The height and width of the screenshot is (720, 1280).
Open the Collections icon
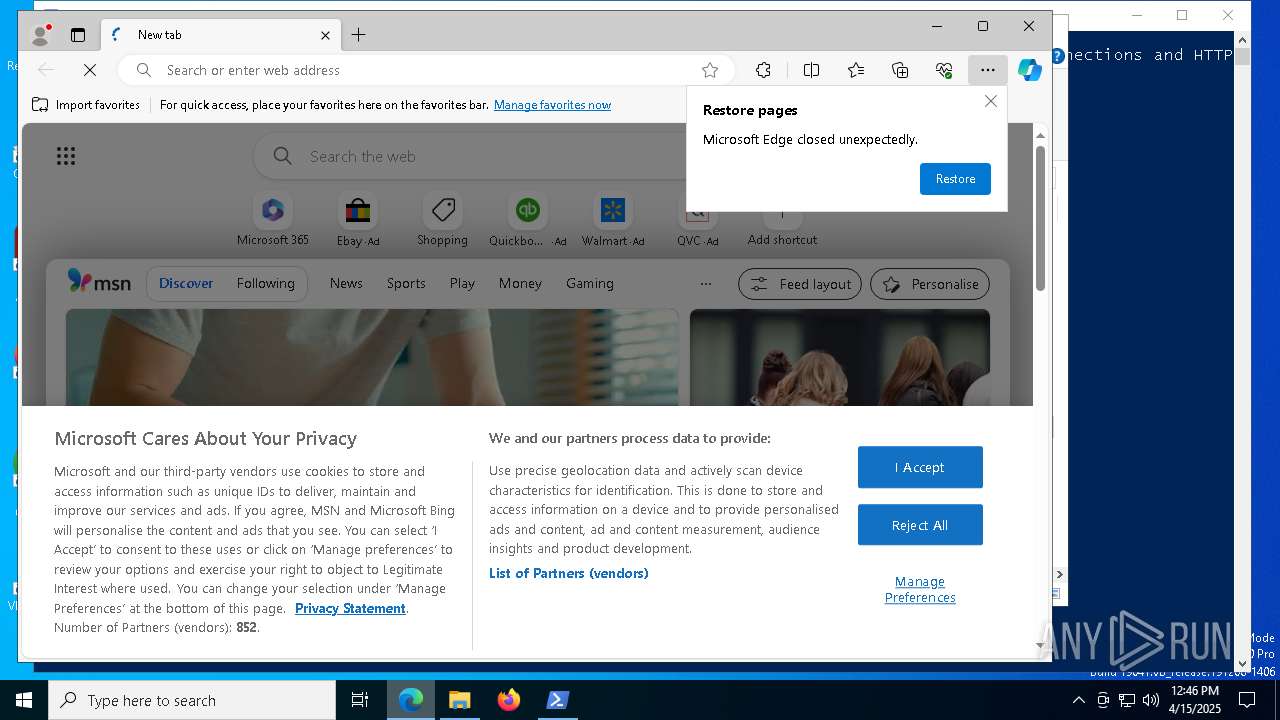point(900,70)
